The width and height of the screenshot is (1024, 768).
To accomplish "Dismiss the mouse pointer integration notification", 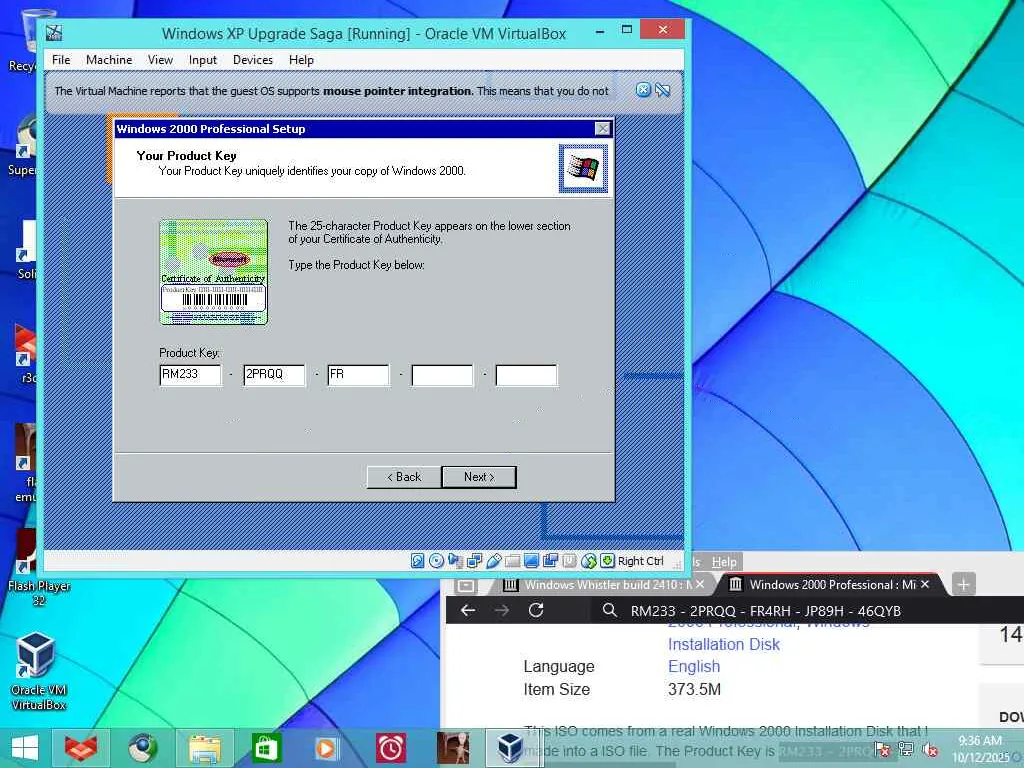I will tap(643, 90).
